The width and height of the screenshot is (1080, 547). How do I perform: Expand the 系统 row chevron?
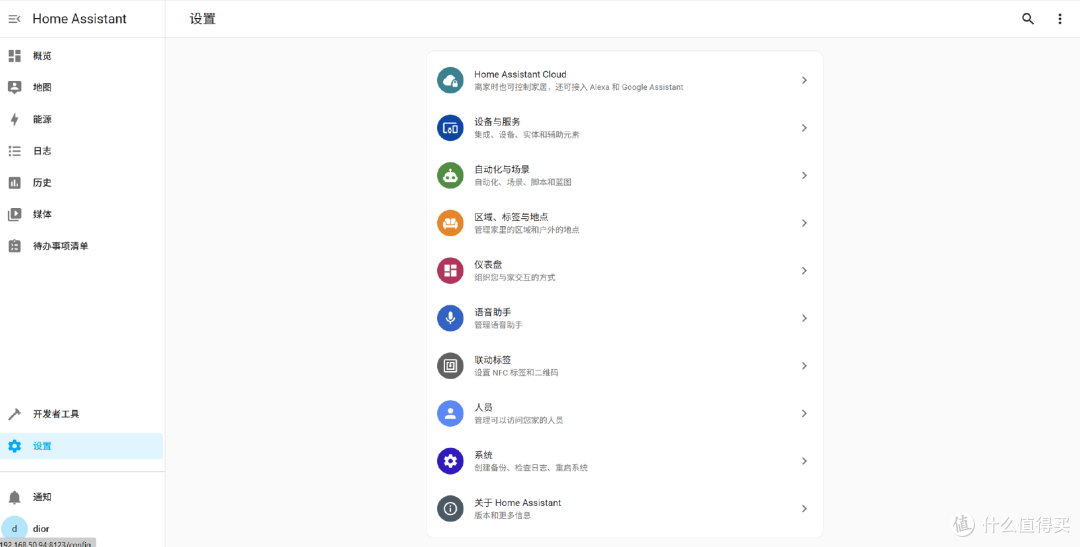[x=804, y=461]
